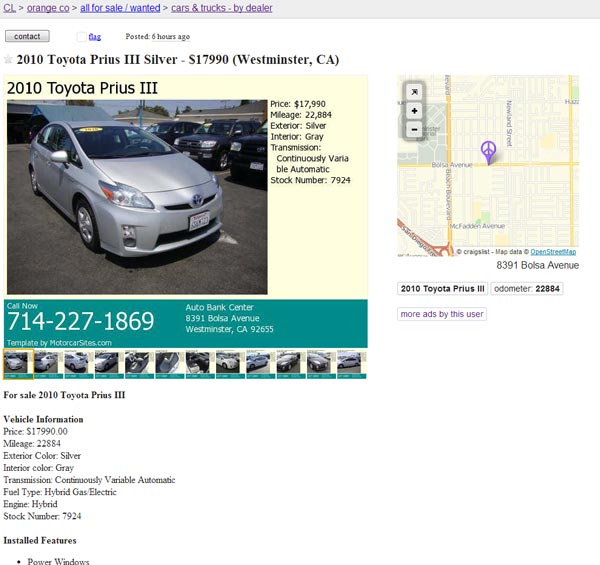The width and height of the screenshot is (600, 565).
Task: Zoom in on the map
Action: (414, 111)
